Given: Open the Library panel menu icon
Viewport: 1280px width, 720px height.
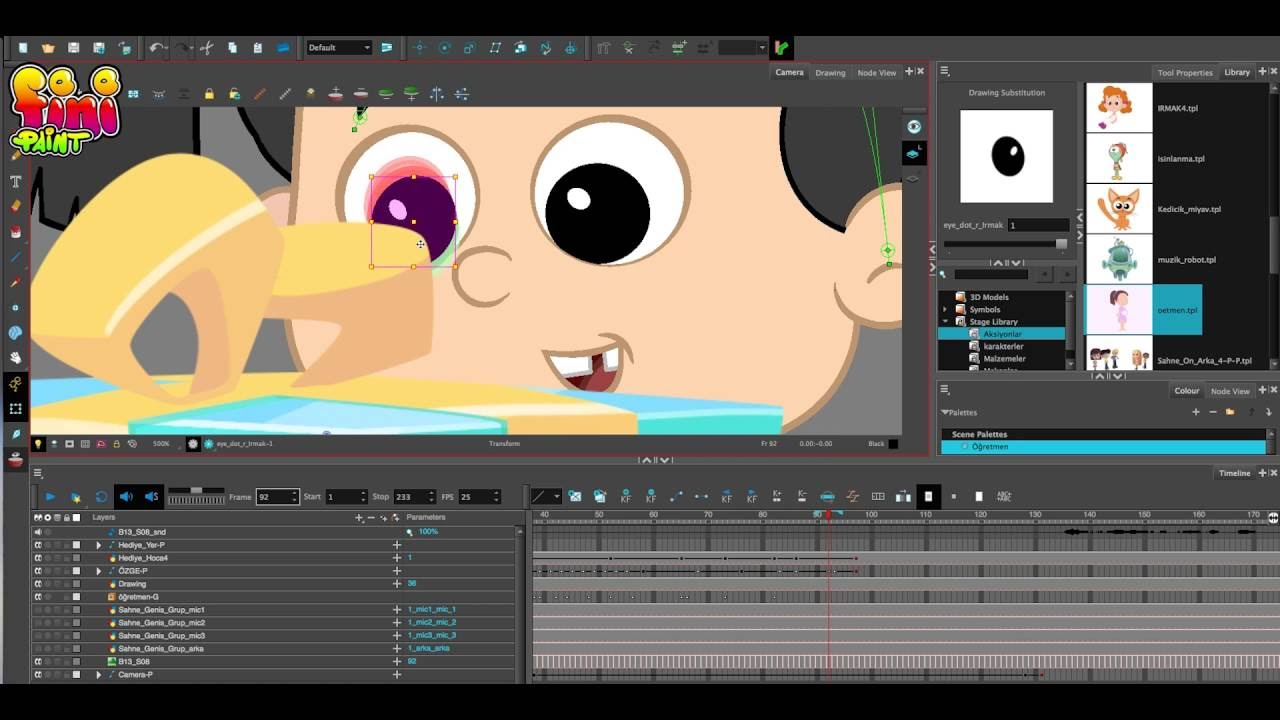Looking at the screenshot, I should 944,72.
